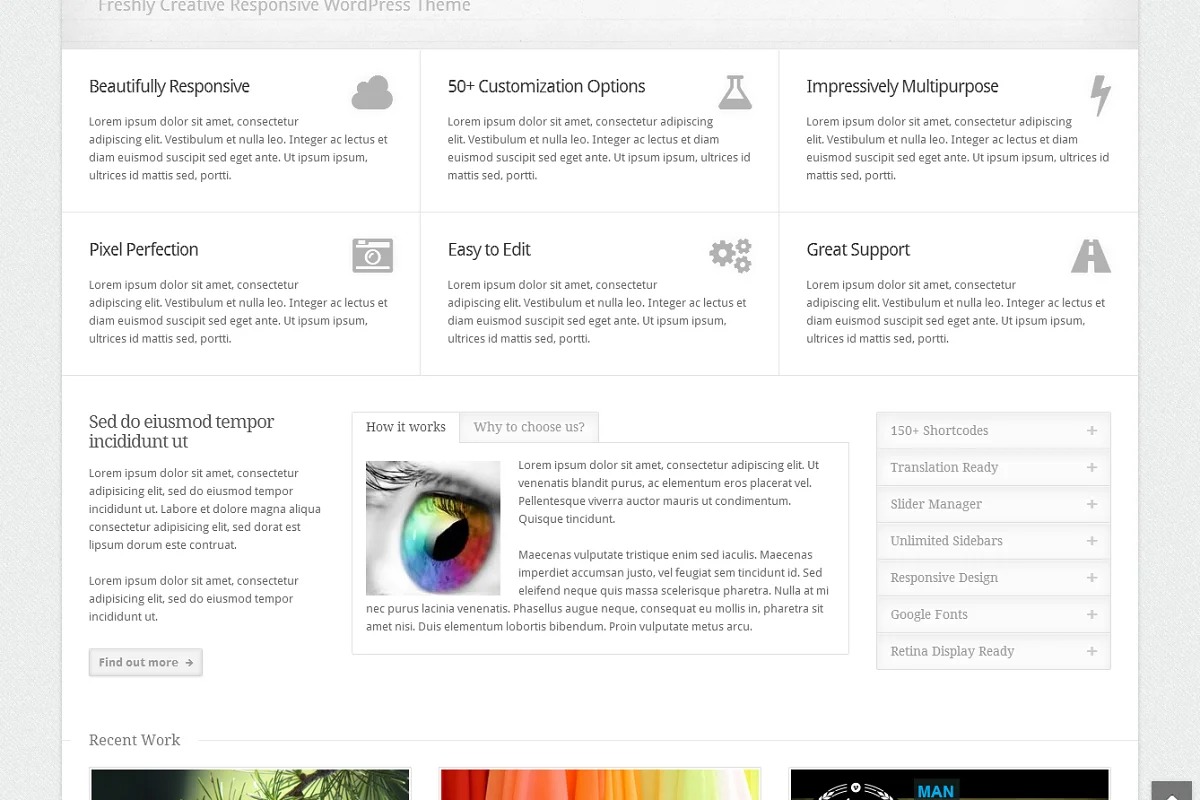Click the camera icon beside Pixel Perfection
The image size is (1200, 800).
(372, 255)
